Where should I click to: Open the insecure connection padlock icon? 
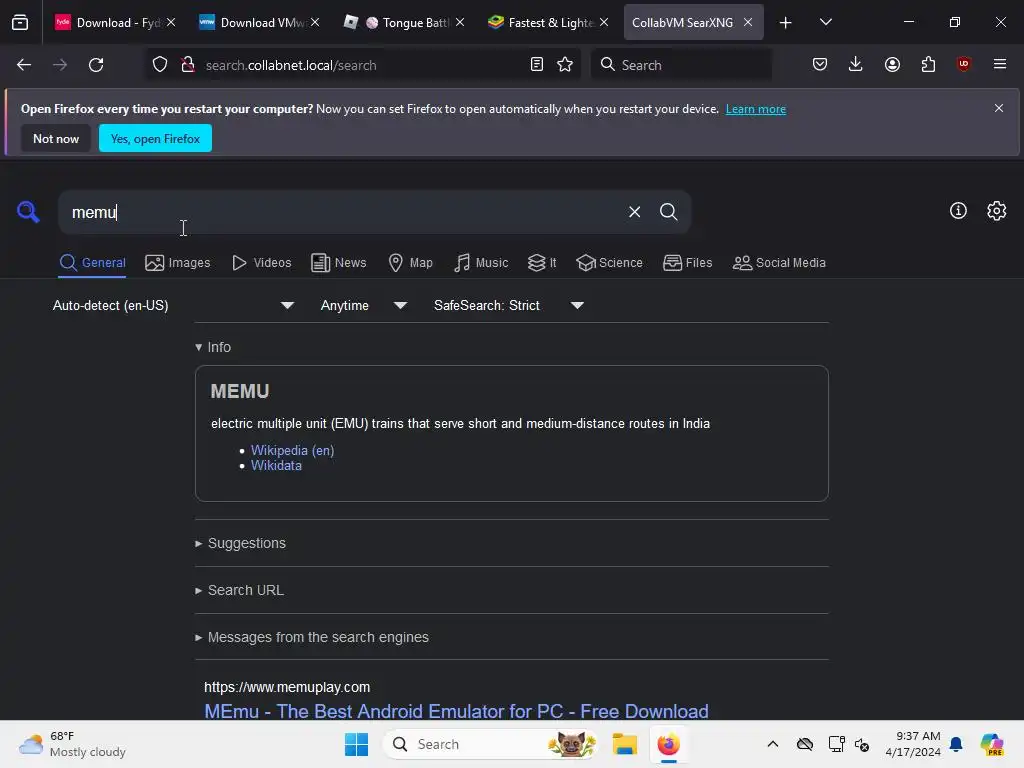188,65
